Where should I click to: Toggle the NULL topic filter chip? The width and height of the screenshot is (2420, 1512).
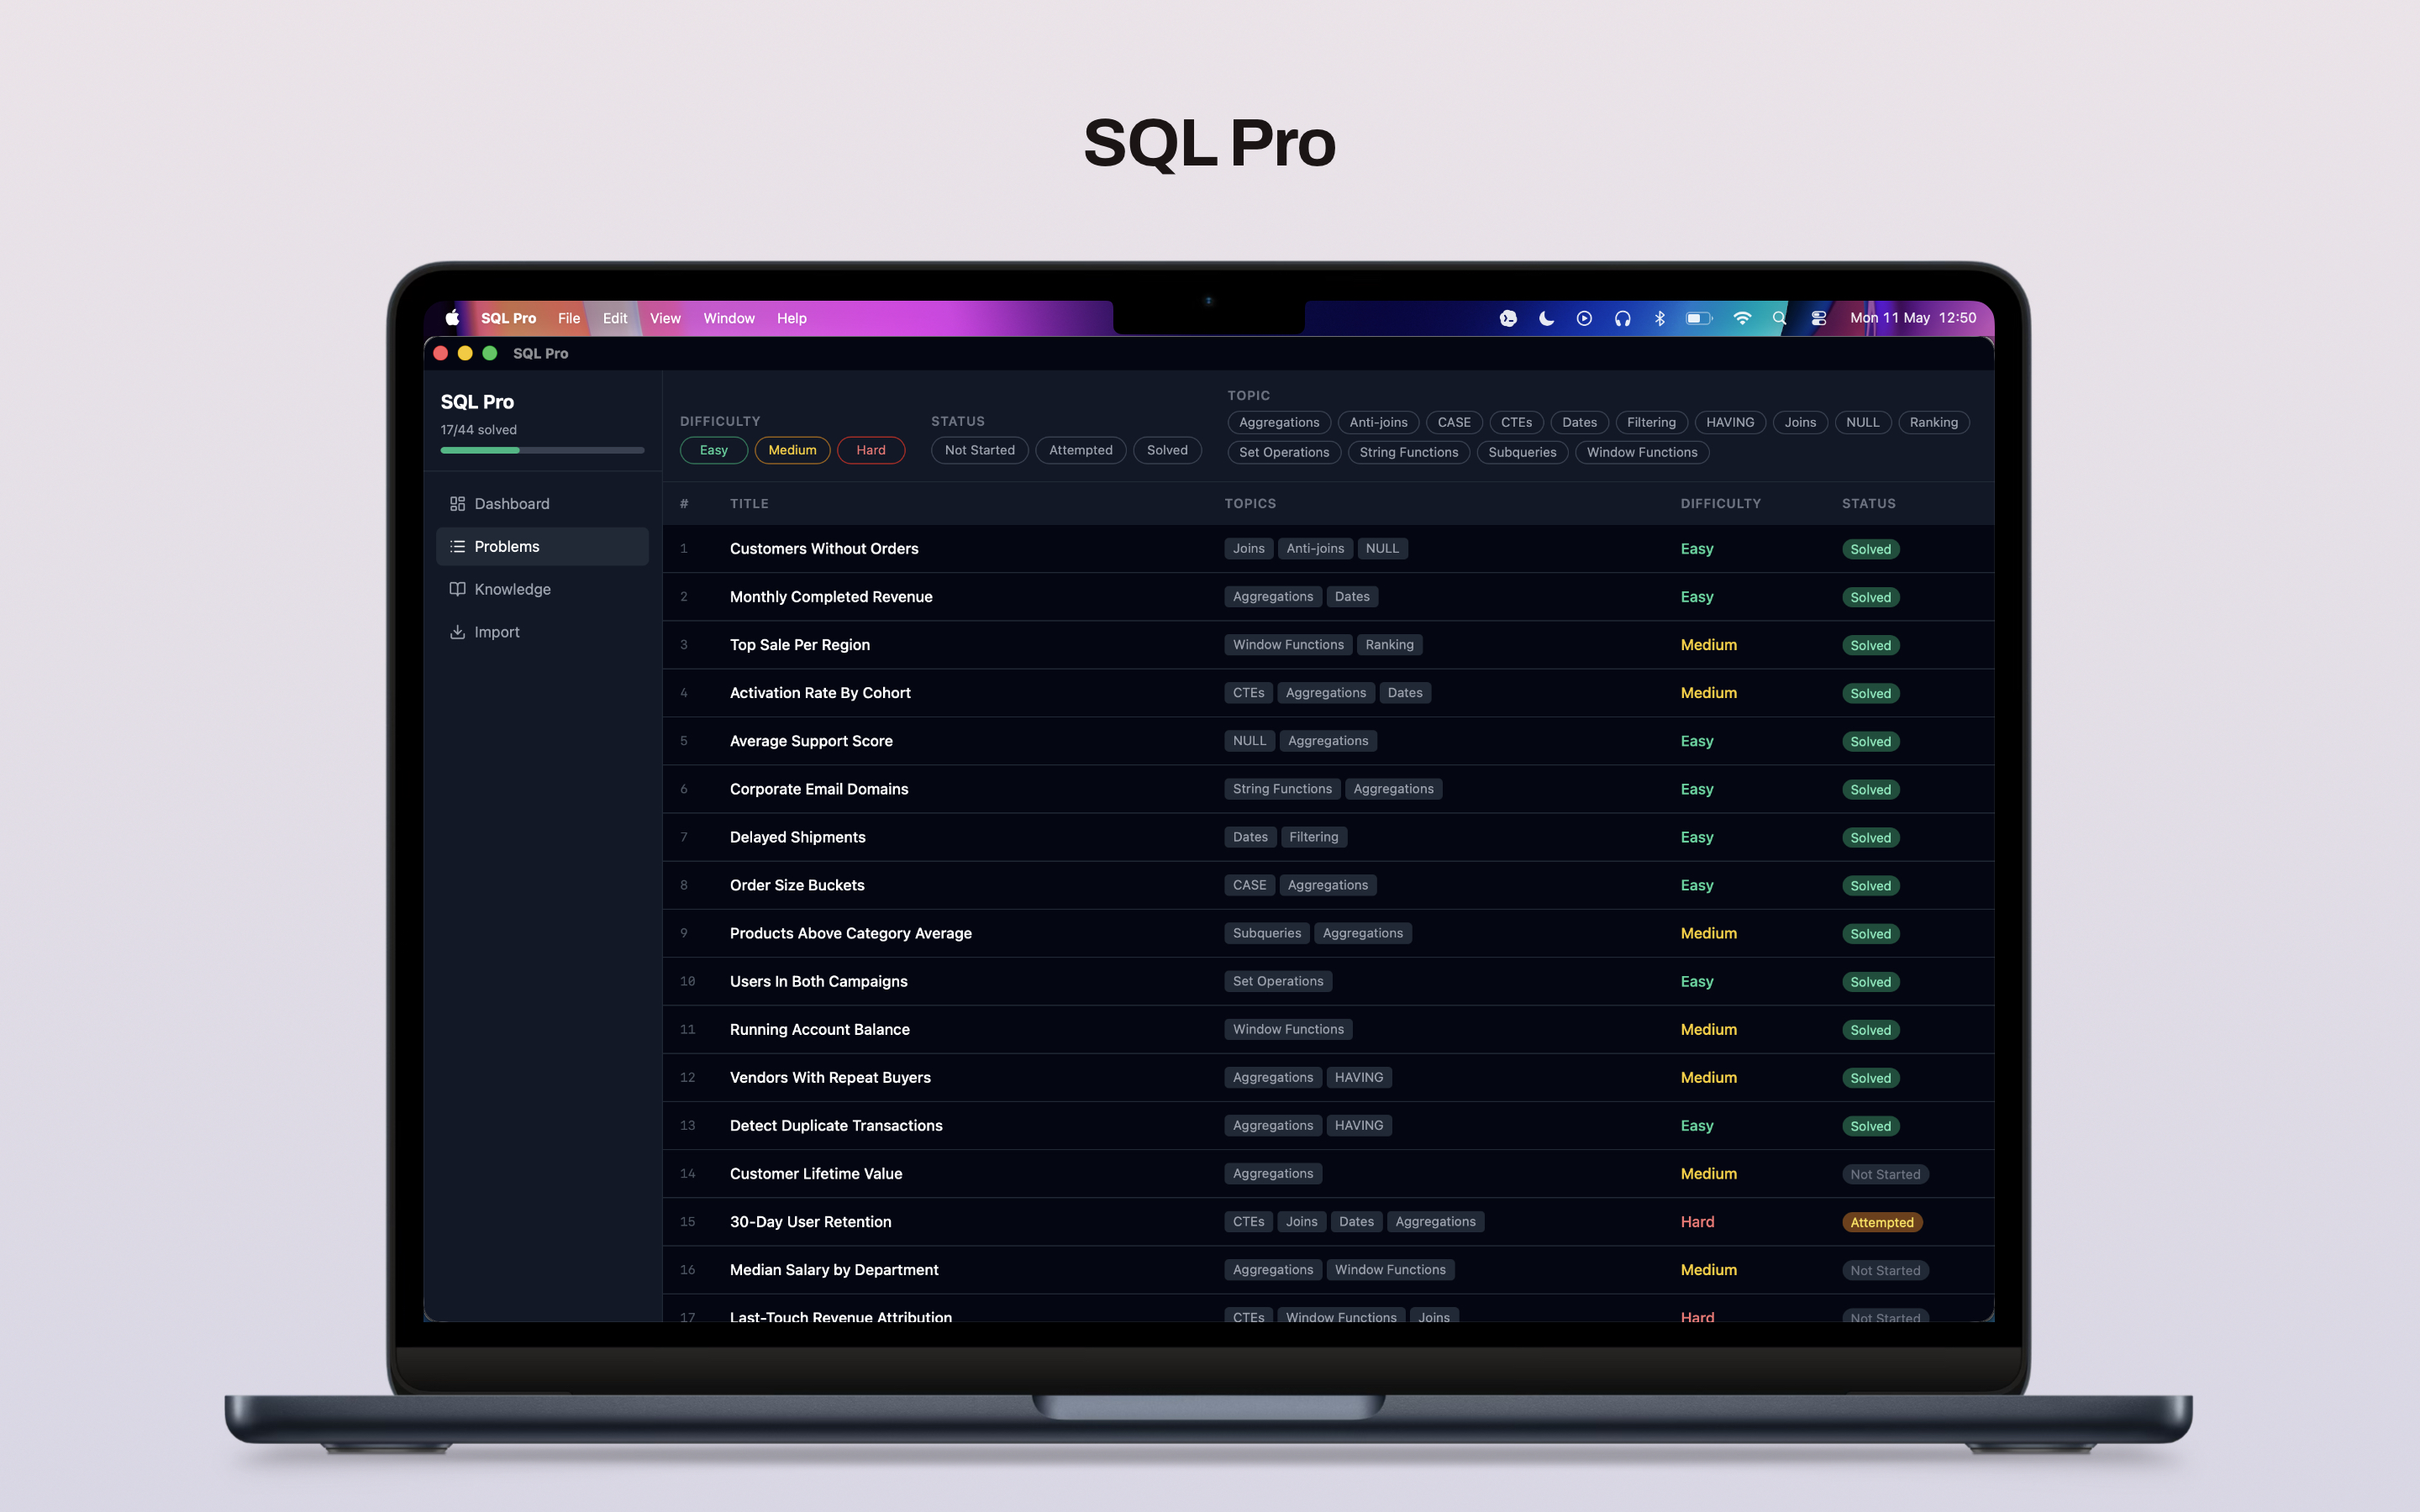(1862, 422)
